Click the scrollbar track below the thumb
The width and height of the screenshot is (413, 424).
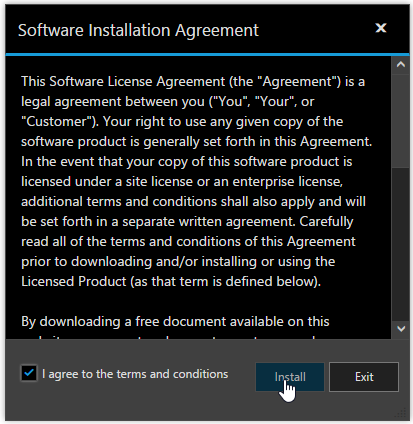click(401, 243)
